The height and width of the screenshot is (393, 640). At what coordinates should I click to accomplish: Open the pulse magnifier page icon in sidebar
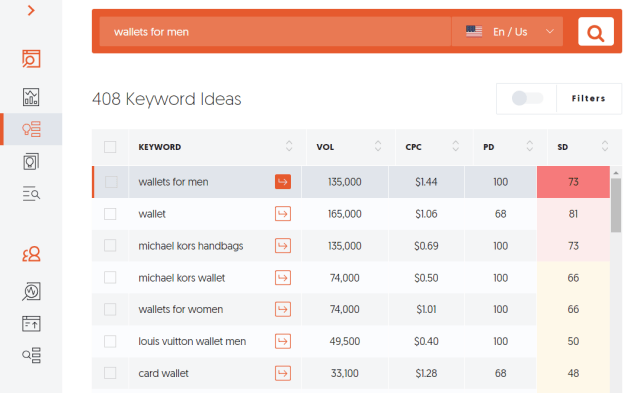tap(31, 291)
